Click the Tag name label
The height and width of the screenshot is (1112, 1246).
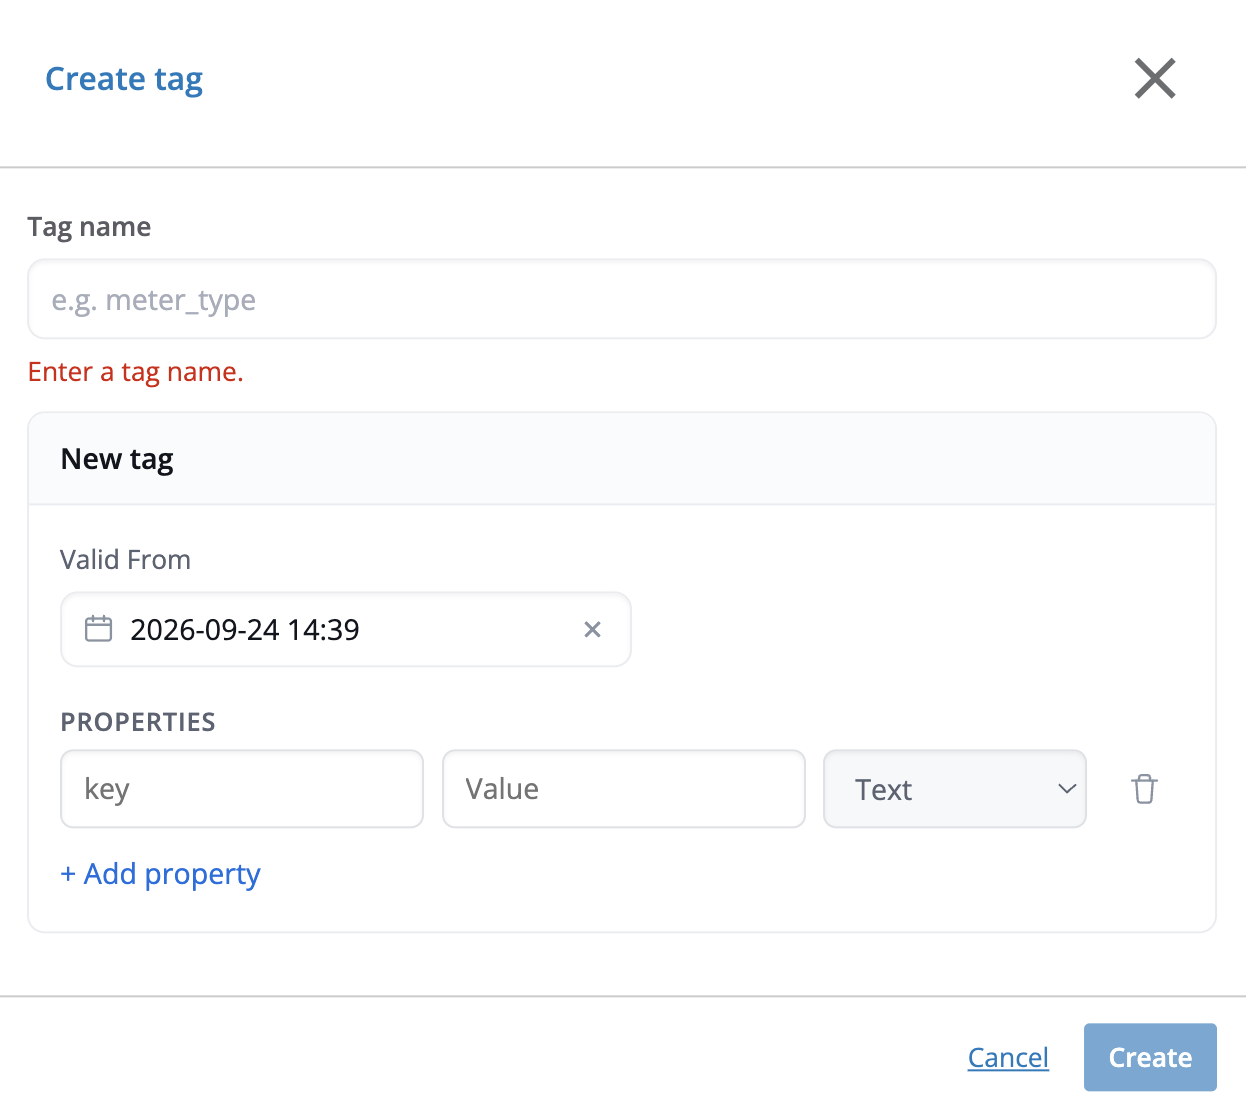tap(89, 227)
